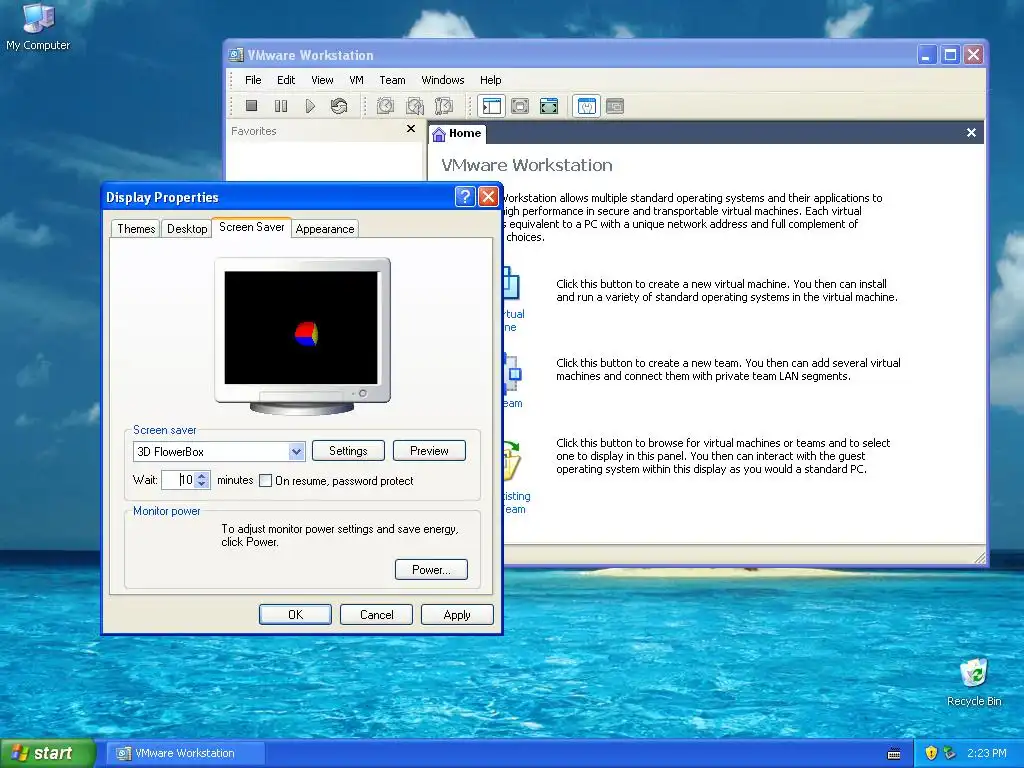This screenshot has height=768, width=1024.
Task: Click the Full Screen mode icon
Action: click(x=549, y=105)
